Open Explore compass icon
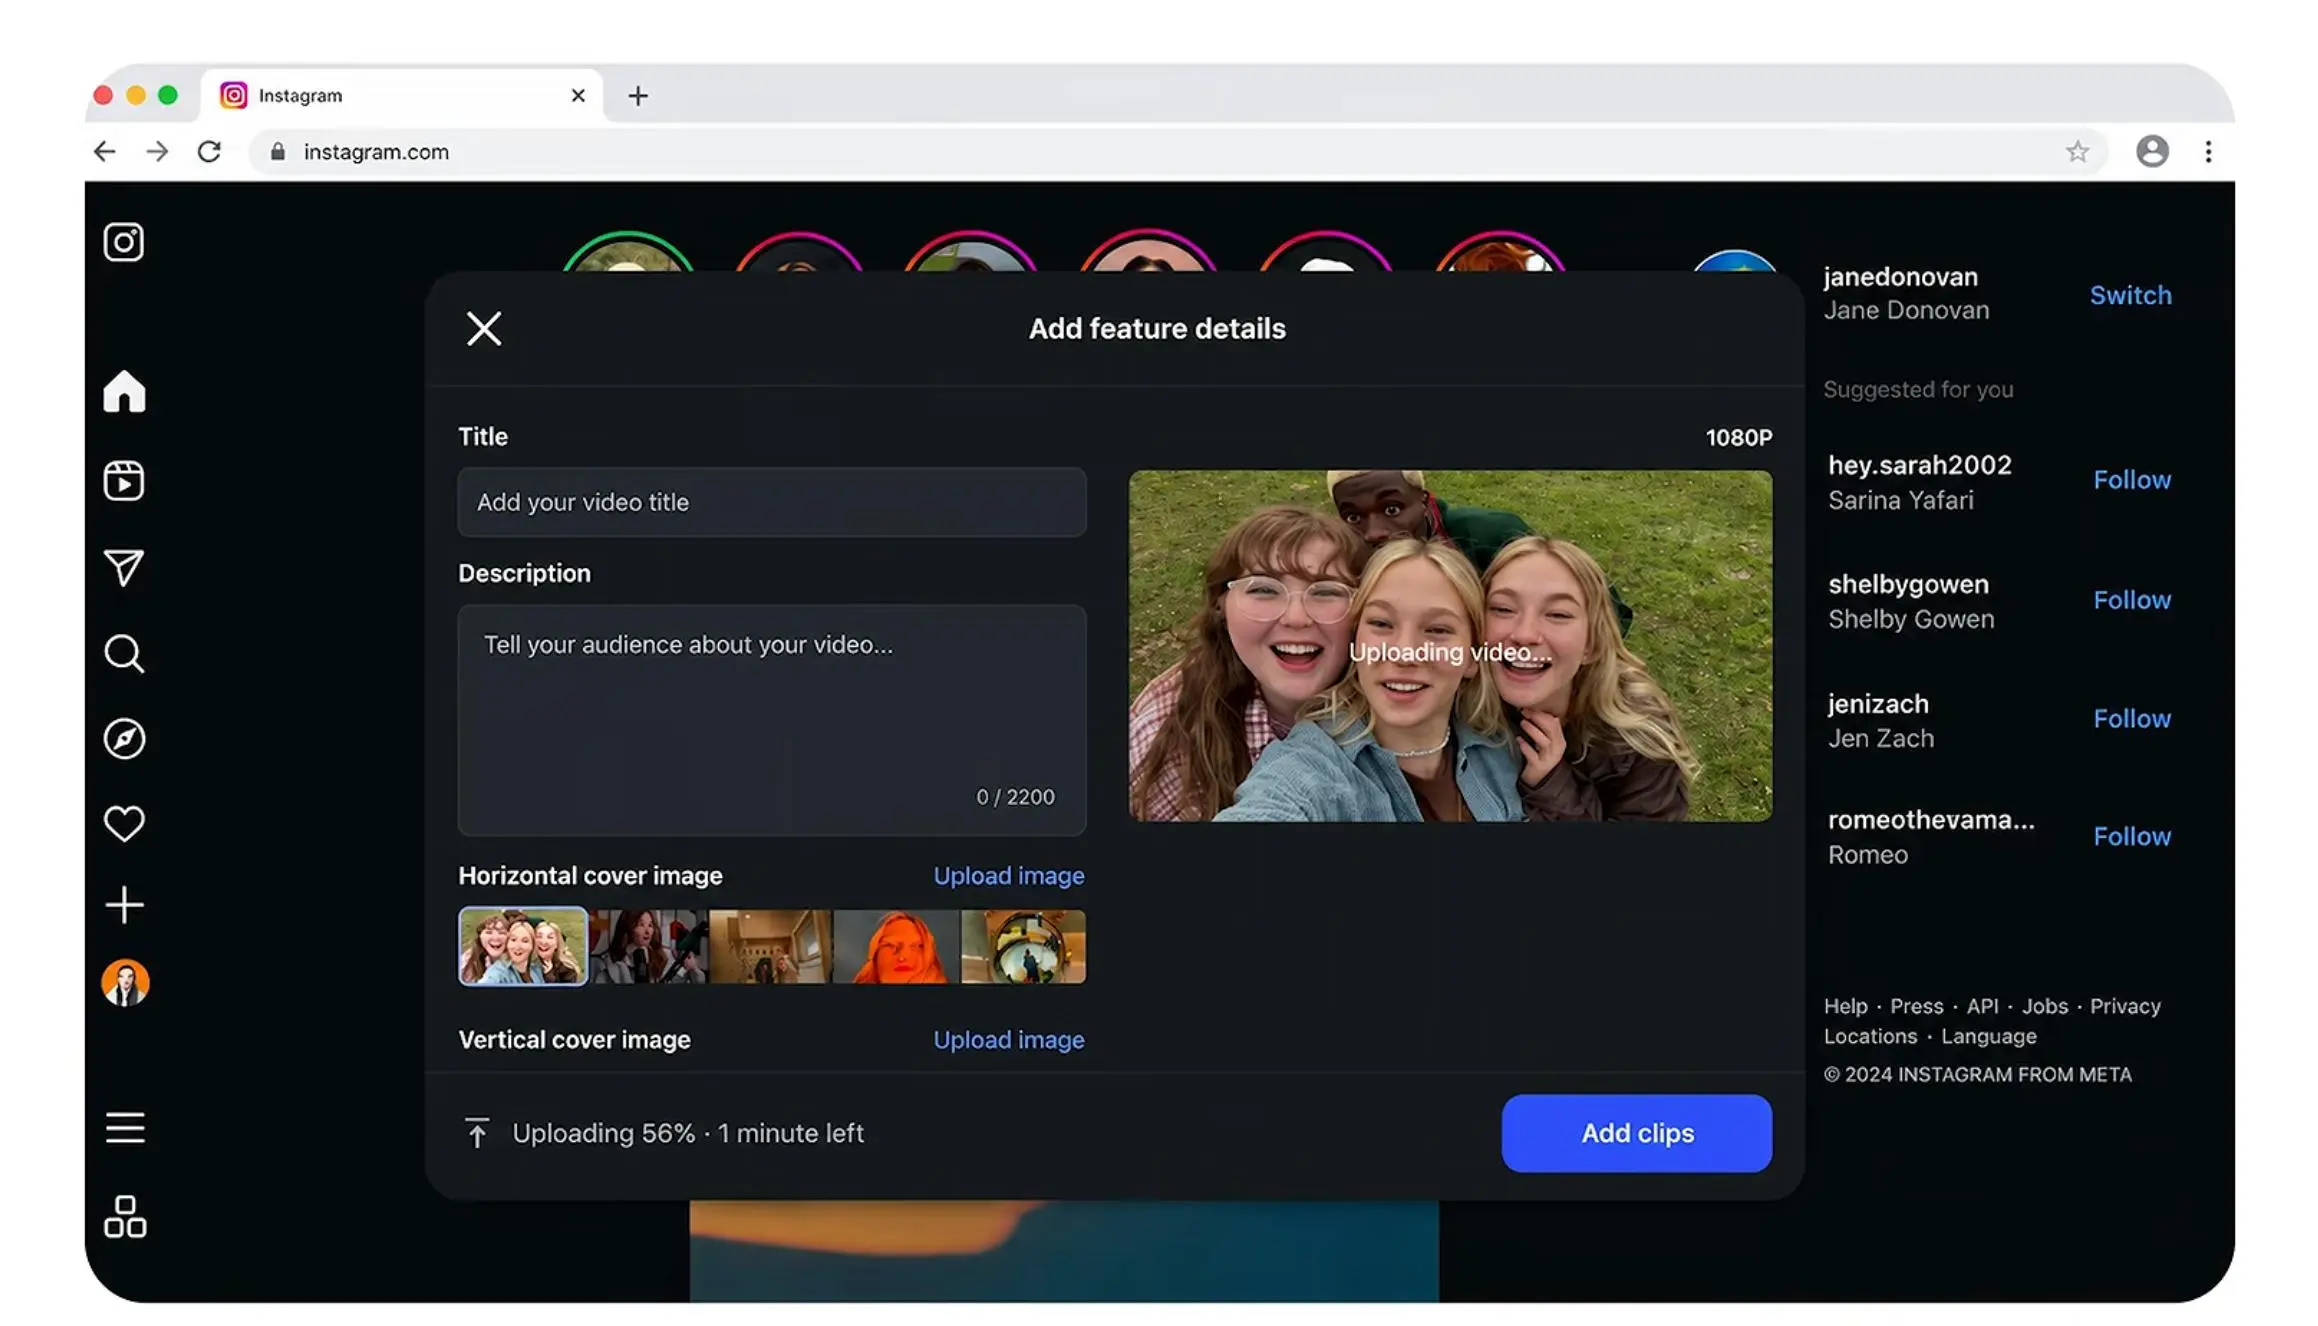2318x1326 pixels. [124, 739]
